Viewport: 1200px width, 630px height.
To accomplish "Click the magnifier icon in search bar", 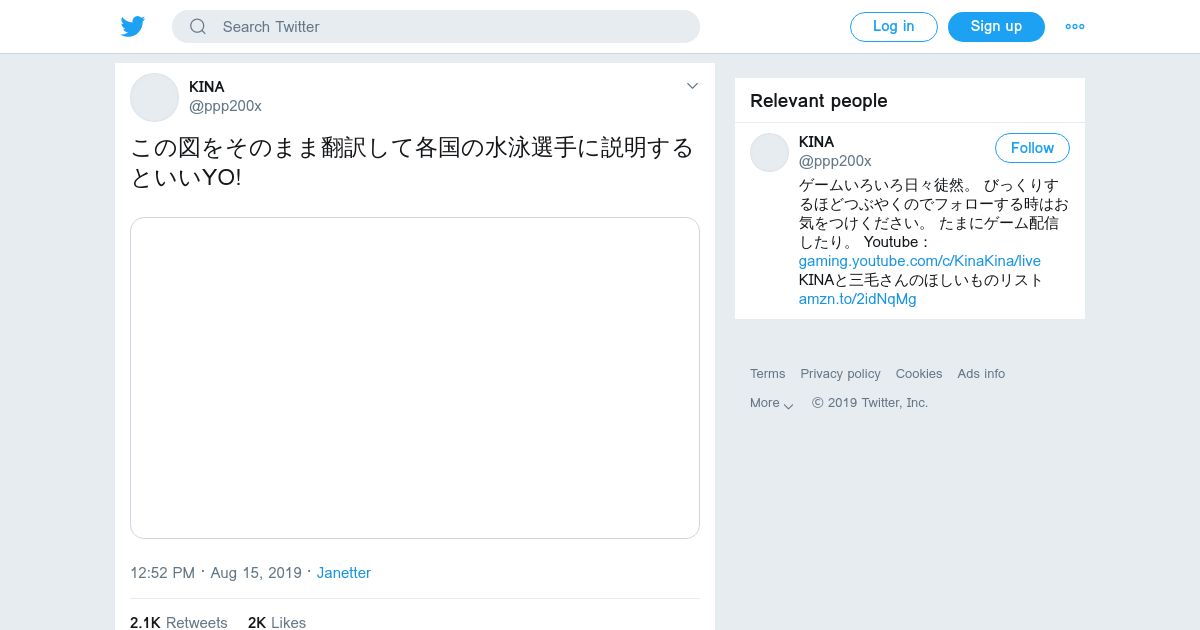I will [x=198, y=27].
